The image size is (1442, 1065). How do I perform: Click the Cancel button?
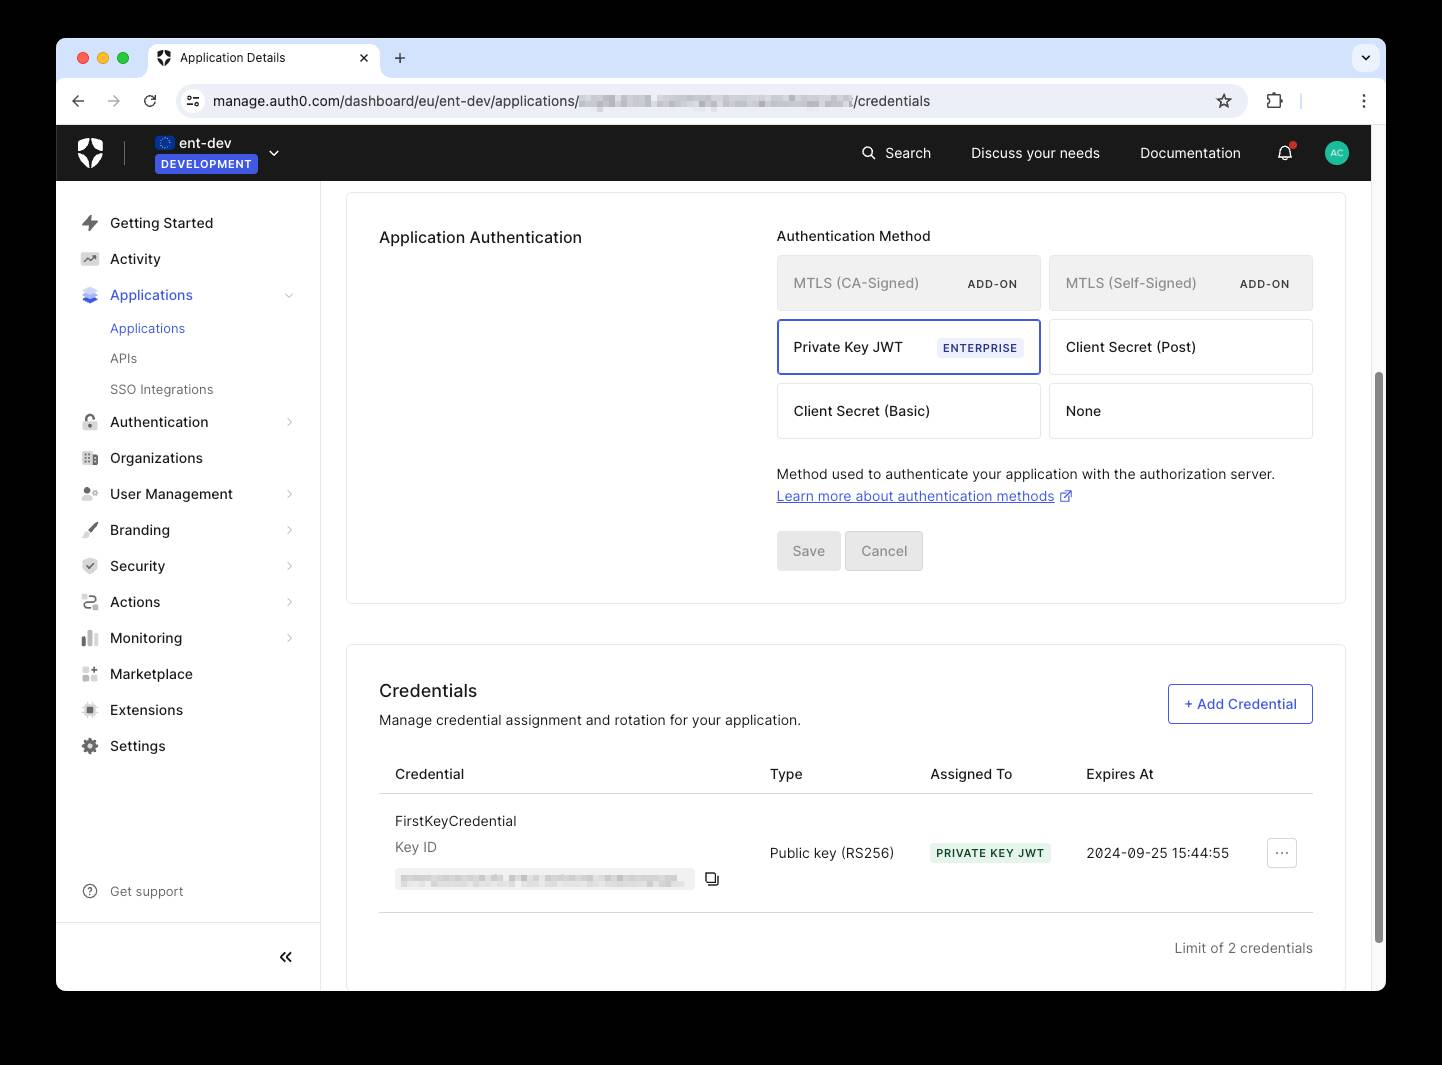point(884,551)
